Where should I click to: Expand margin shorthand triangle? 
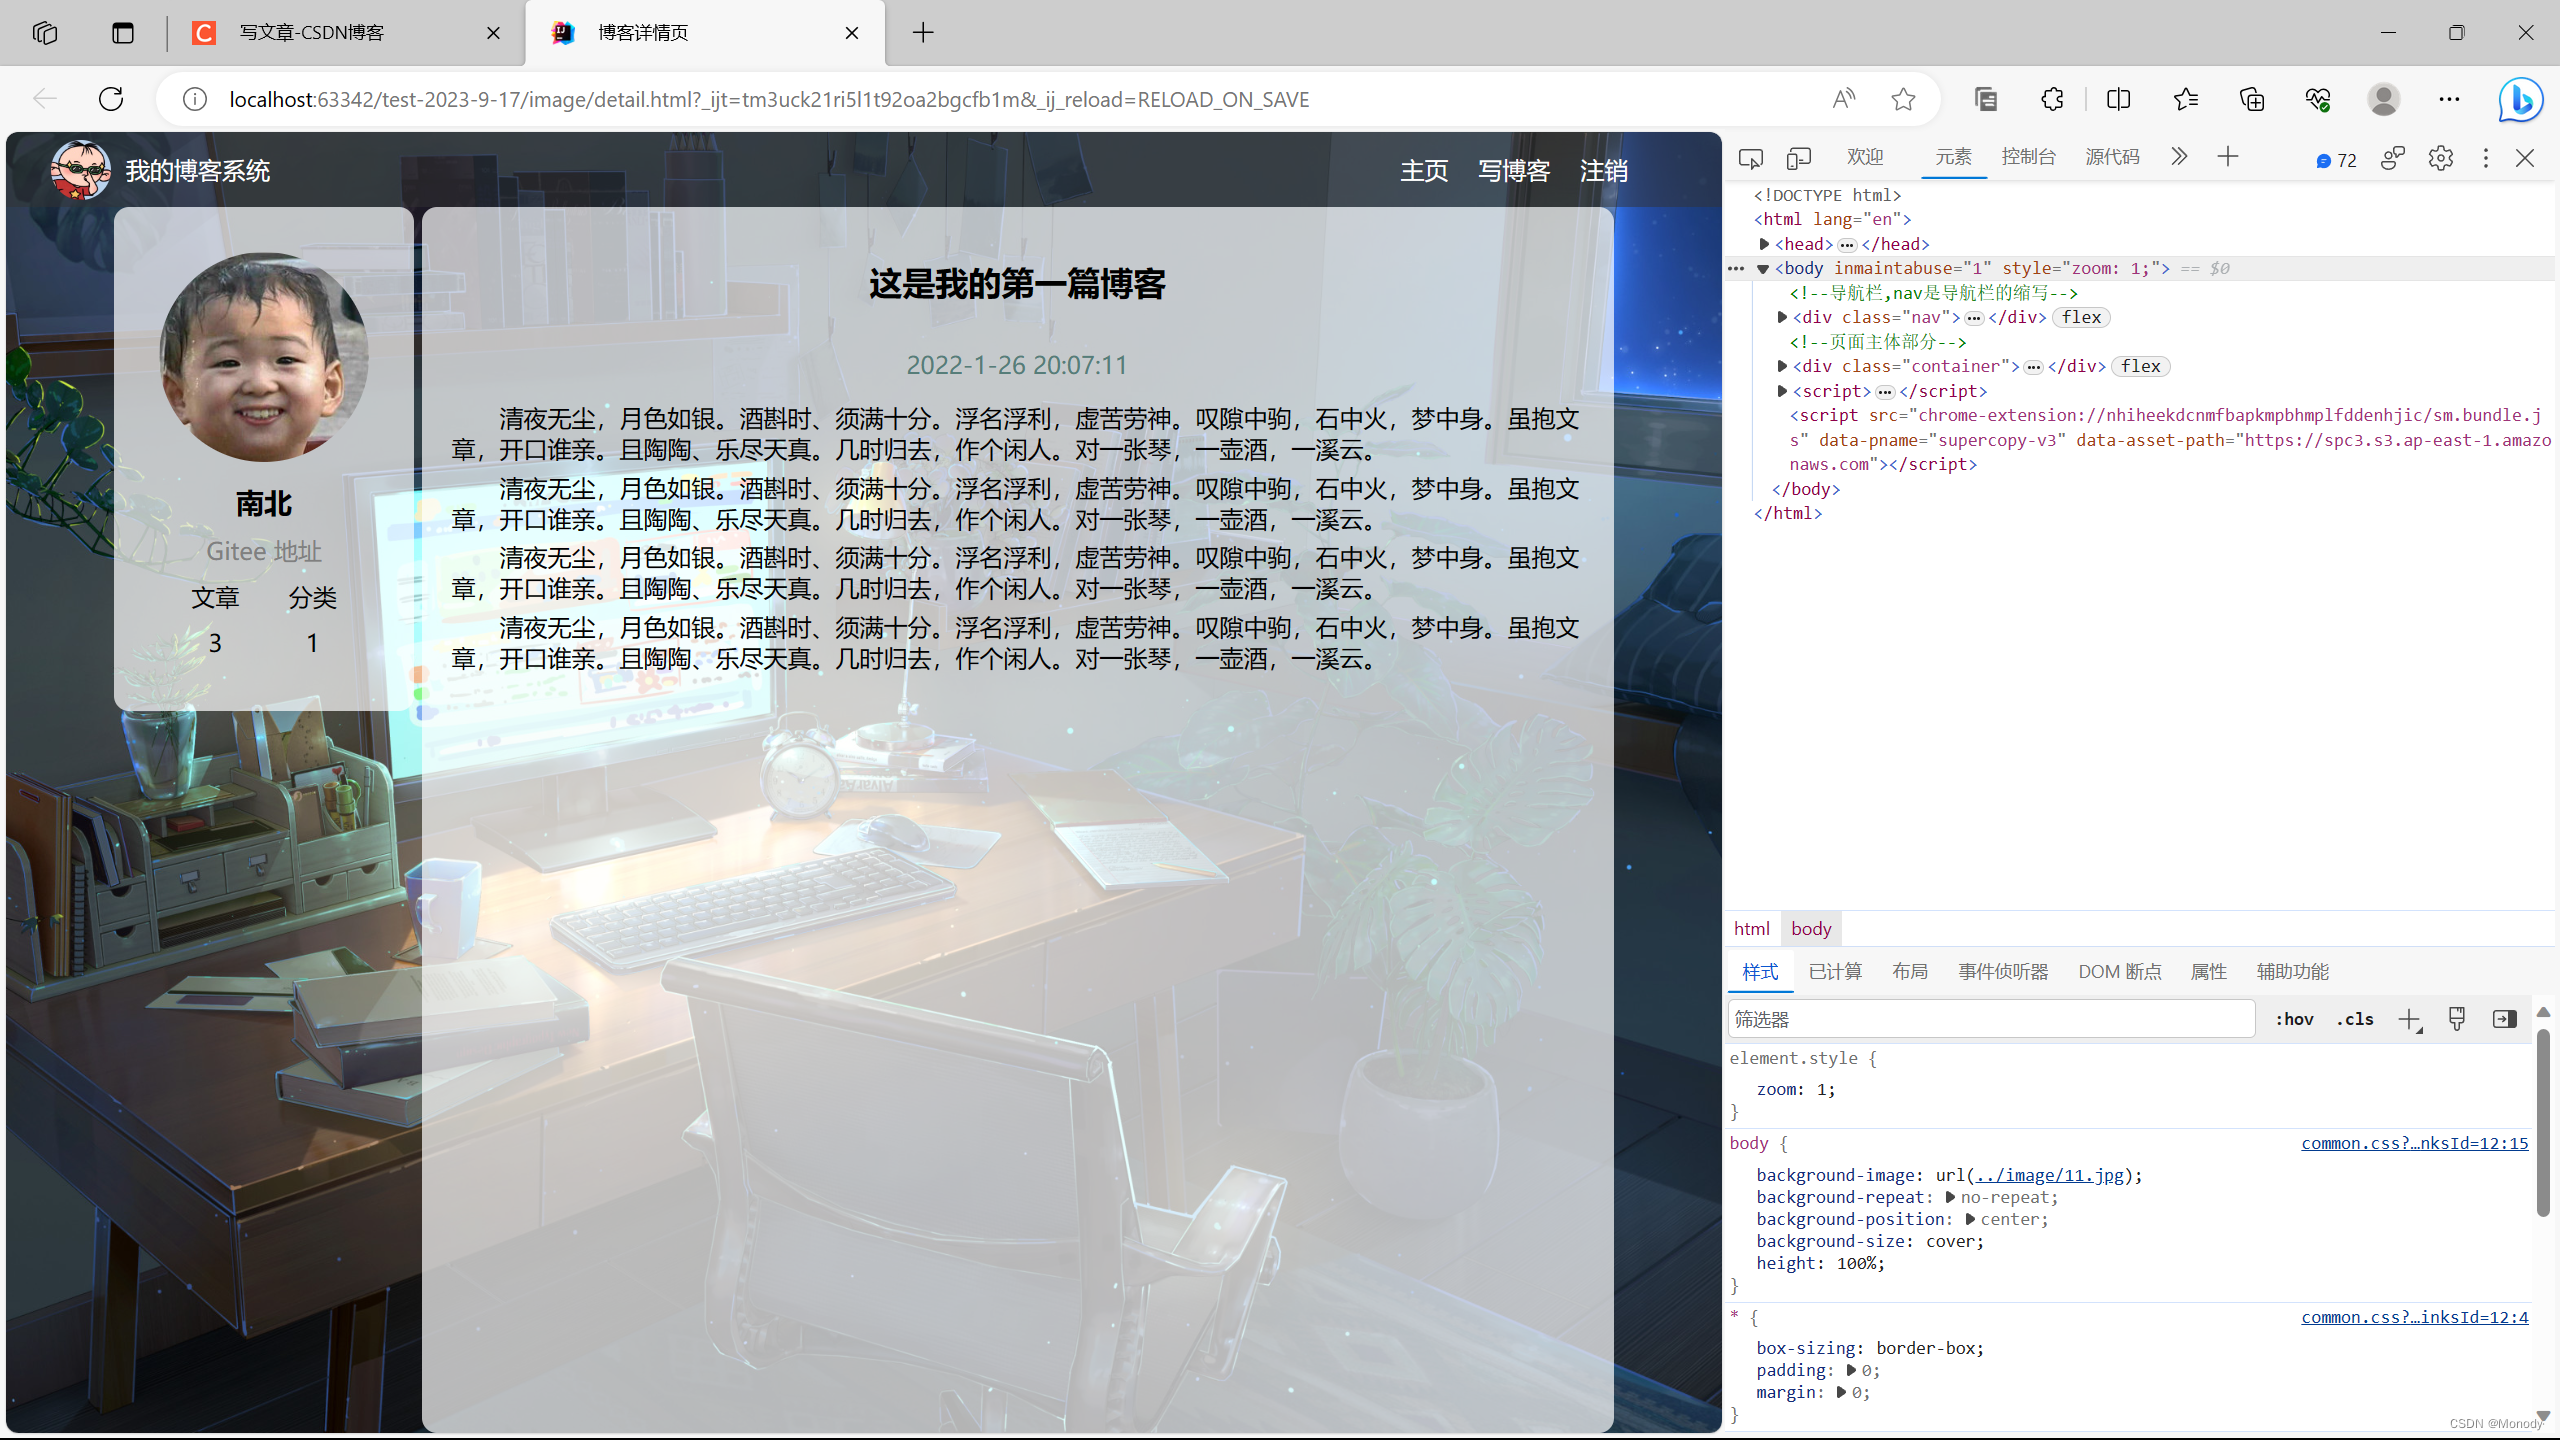[1841, 1392]
